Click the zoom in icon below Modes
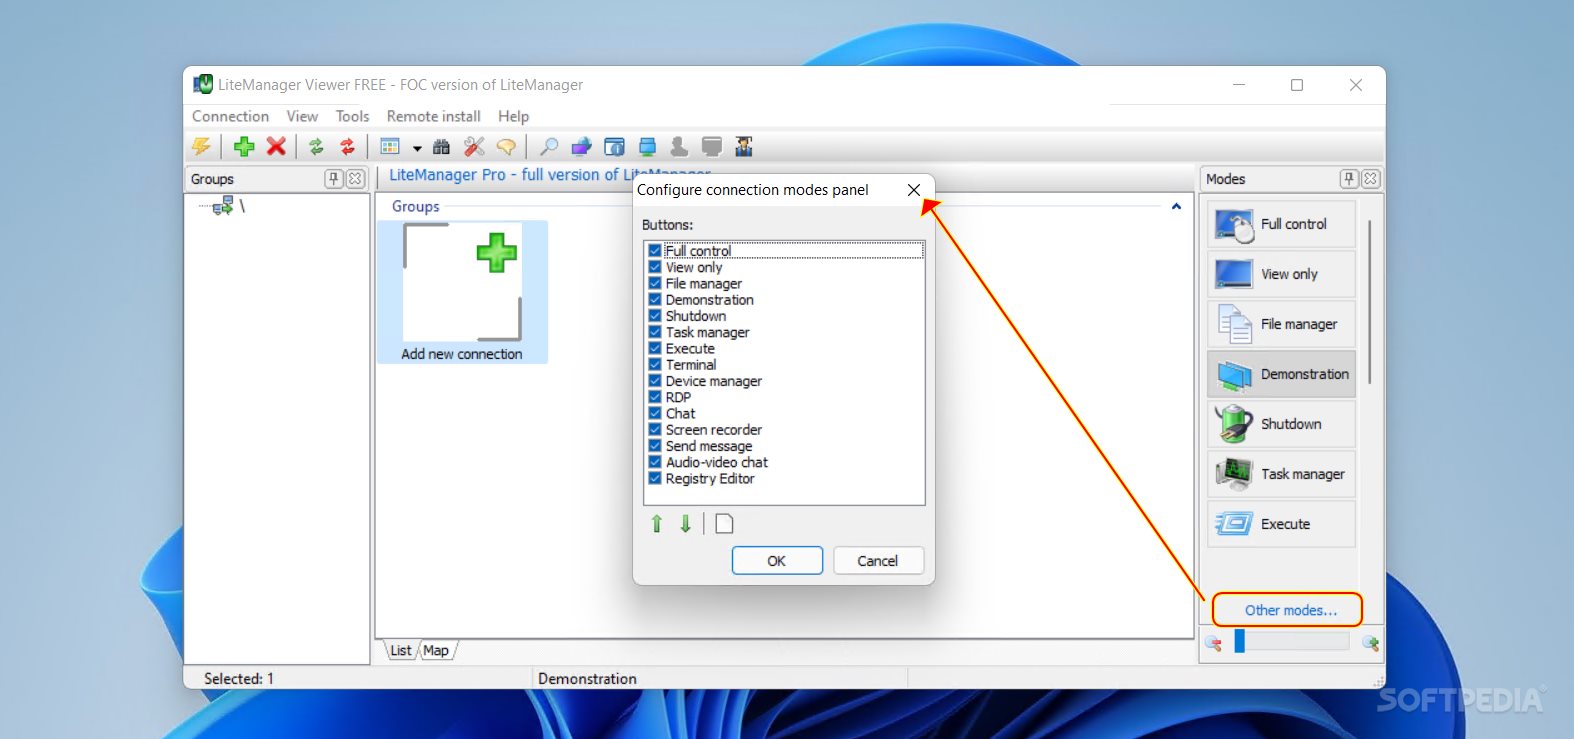The width and height of the screenshot is (1574, 739). click(1371, 643)
